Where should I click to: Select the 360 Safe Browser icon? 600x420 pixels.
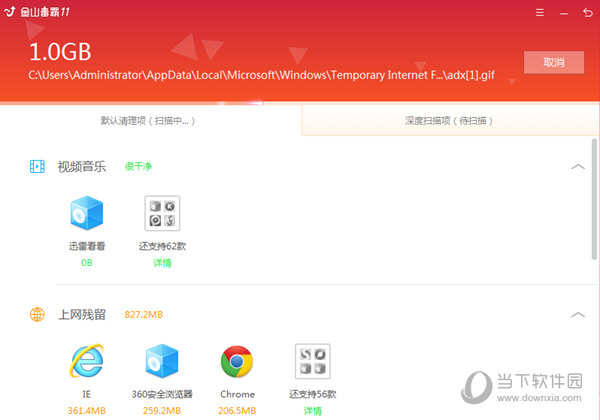click(x=162, y=361)
